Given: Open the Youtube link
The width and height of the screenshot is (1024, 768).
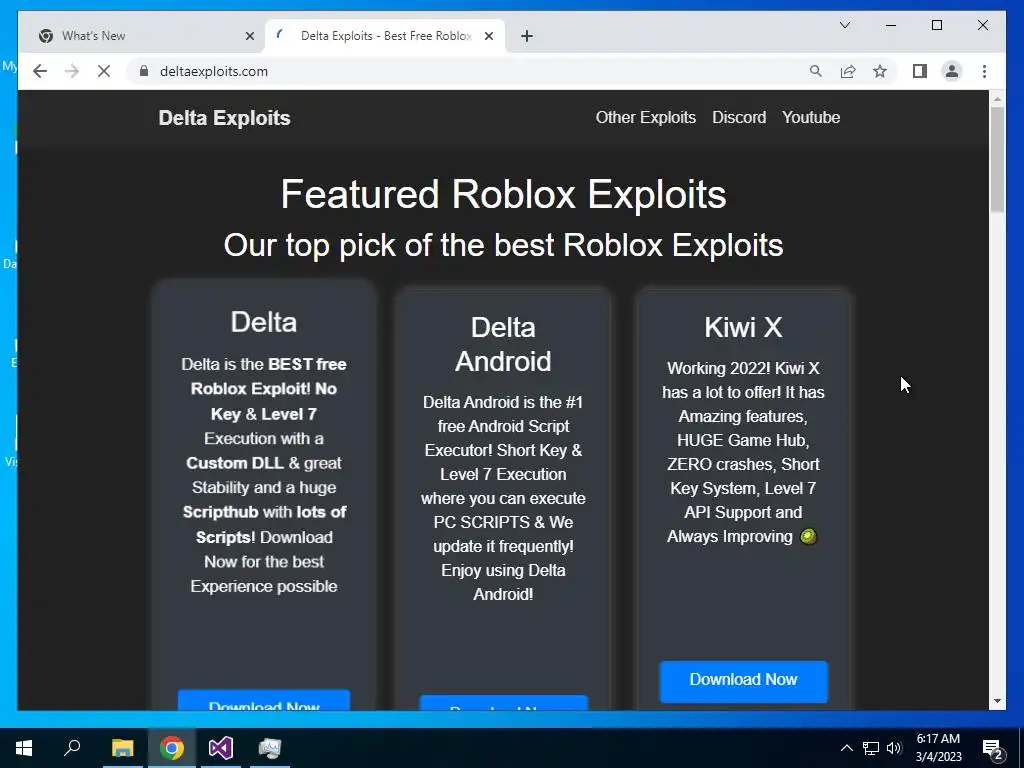Looking at the screenshot, I should (810, 118).
